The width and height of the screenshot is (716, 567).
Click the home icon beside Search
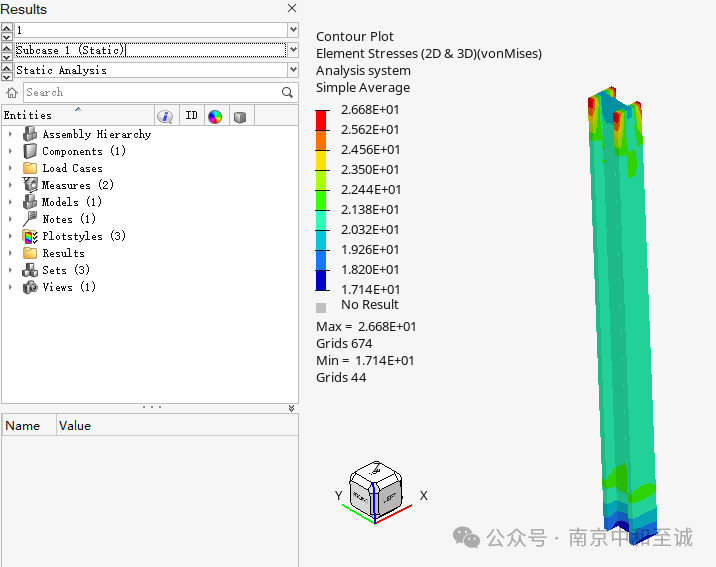11,93
